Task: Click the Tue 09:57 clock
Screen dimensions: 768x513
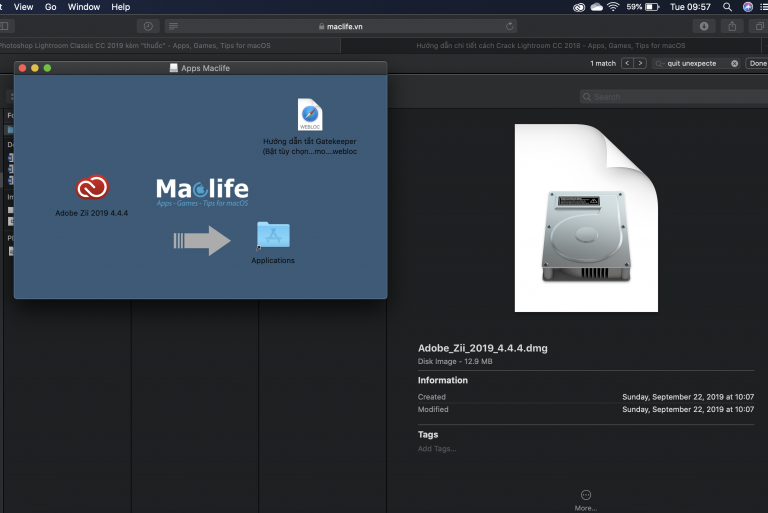Action: coord(690,7)
